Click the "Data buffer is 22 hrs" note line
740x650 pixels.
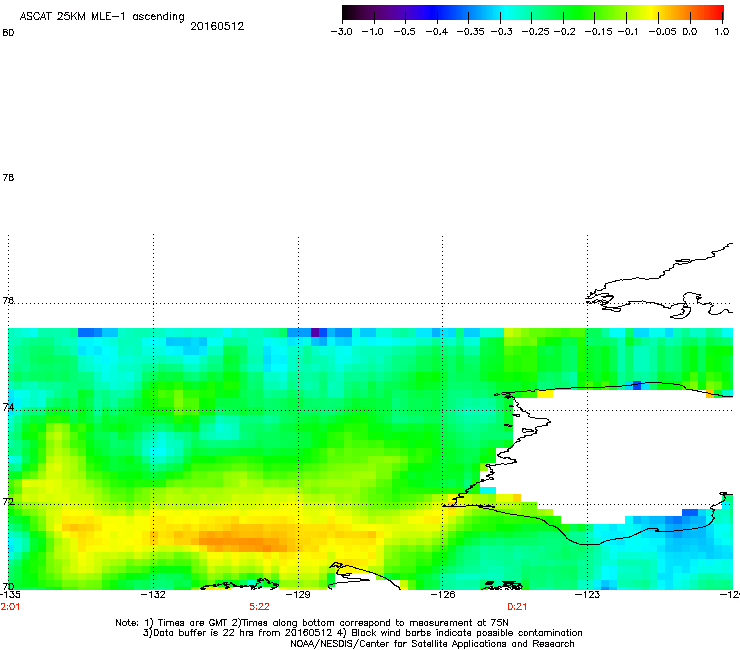point(362,633)
